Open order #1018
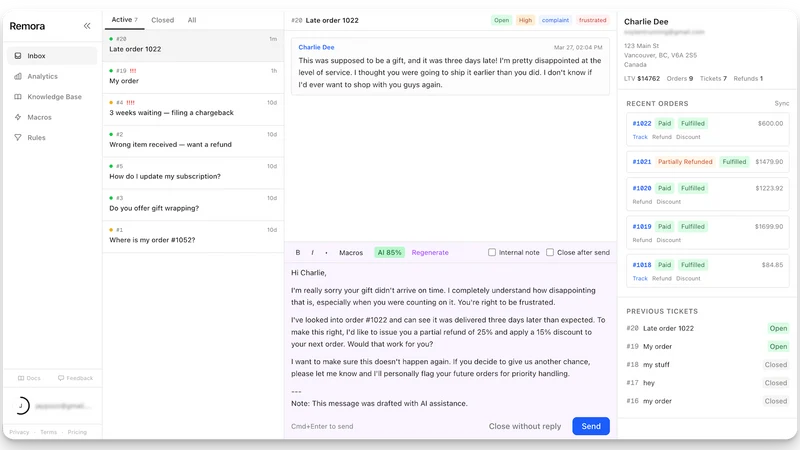Image resolution: width=800 pixels, height=450 pixels. coord(642,265)
